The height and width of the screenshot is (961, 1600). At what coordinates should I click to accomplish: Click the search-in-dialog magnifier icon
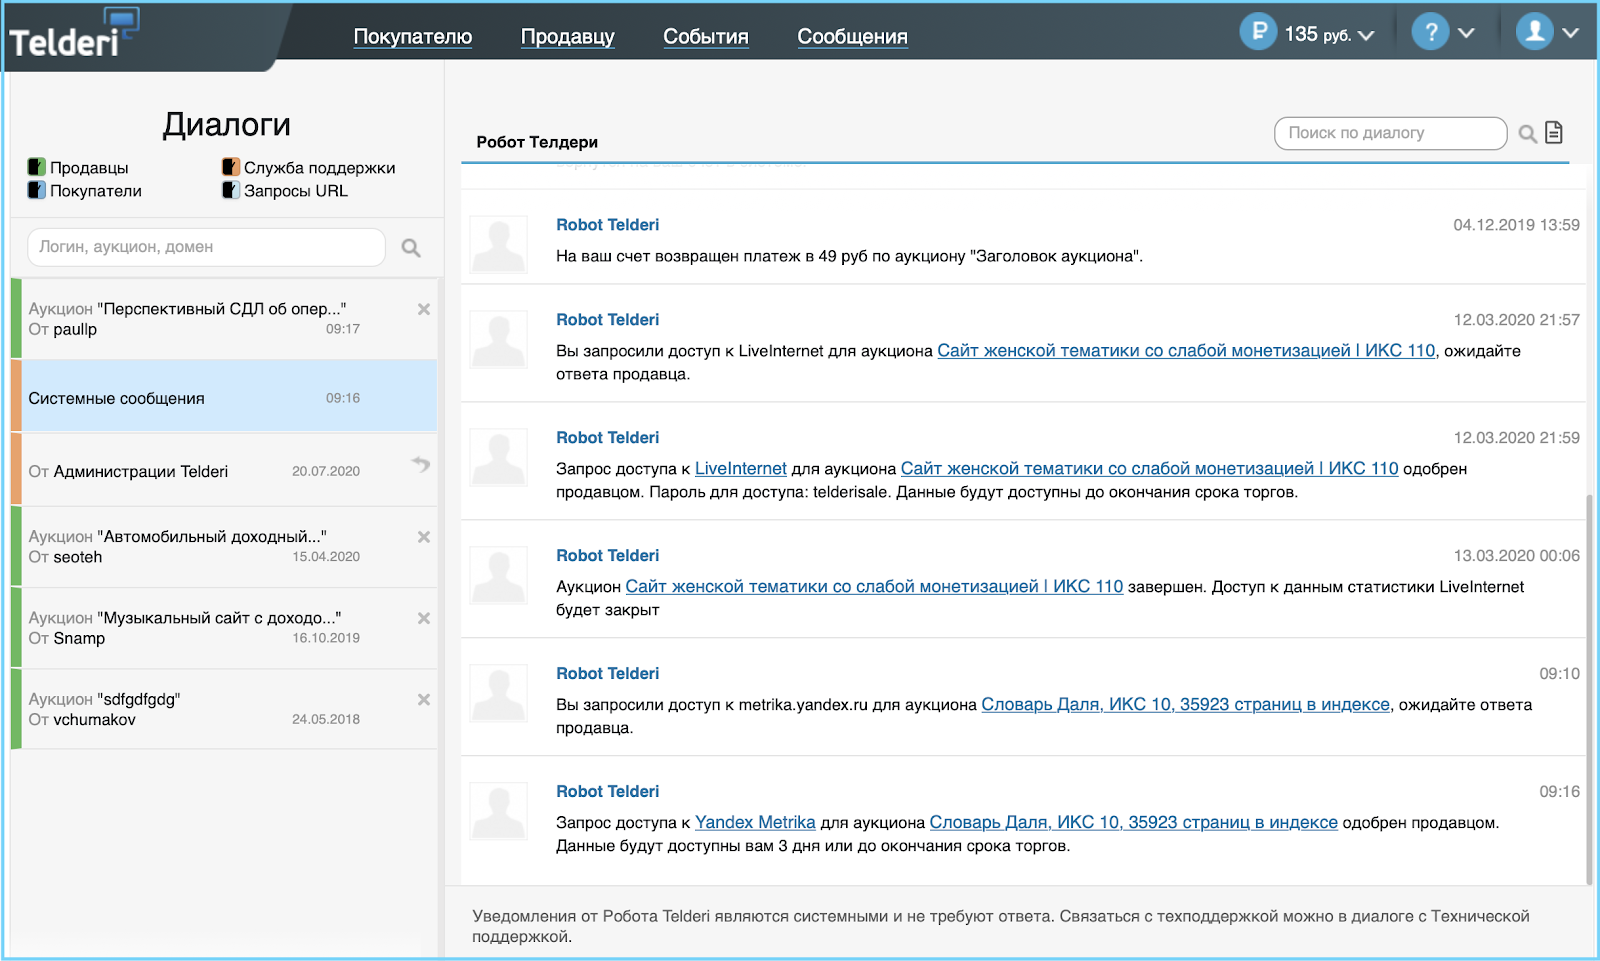[1527, 134]
